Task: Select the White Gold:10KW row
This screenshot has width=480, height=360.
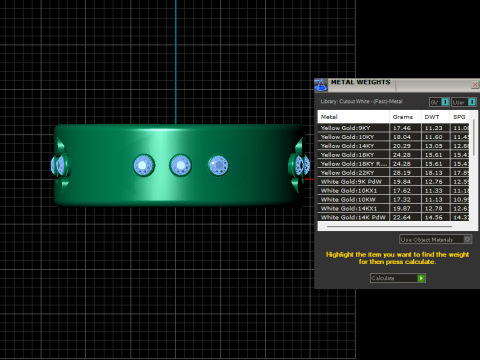Action: coord(393,200)
